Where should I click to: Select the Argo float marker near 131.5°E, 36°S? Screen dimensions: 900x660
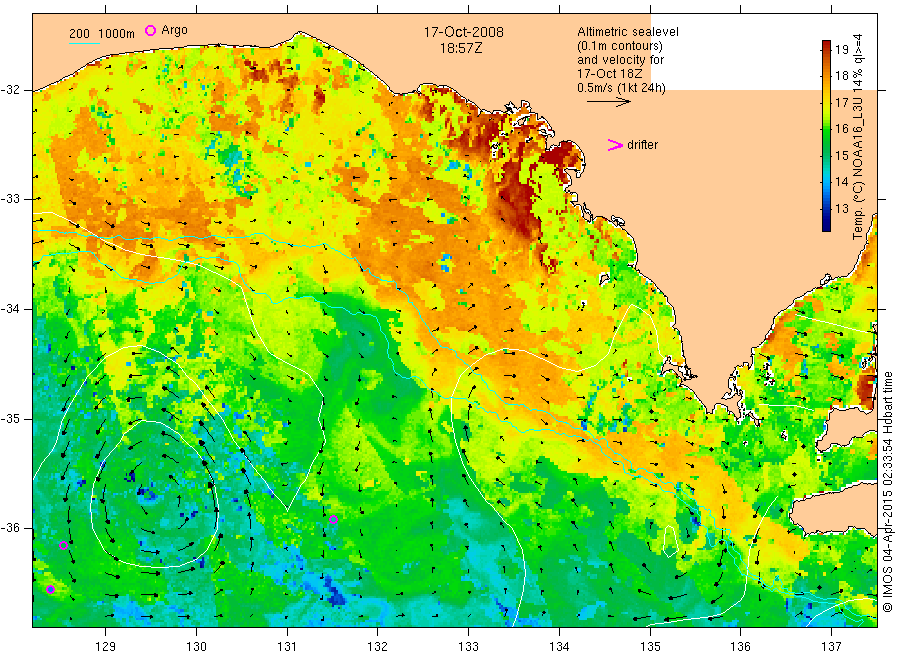click(333, 520)
